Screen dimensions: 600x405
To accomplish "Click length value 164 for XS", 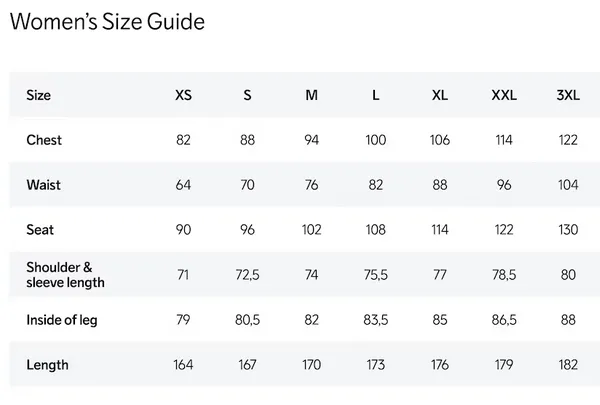I will 183,365.
